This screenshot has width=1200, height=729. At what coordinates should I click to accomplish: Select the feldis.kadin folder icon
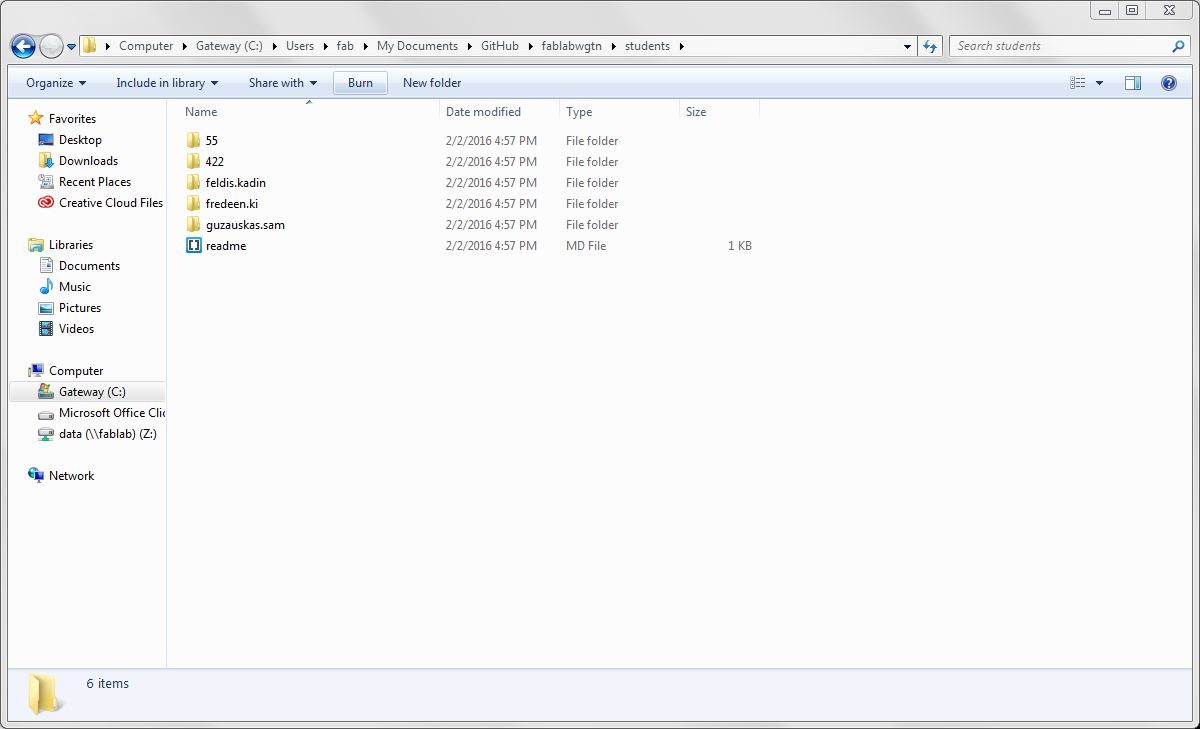(x=194, y=183)
